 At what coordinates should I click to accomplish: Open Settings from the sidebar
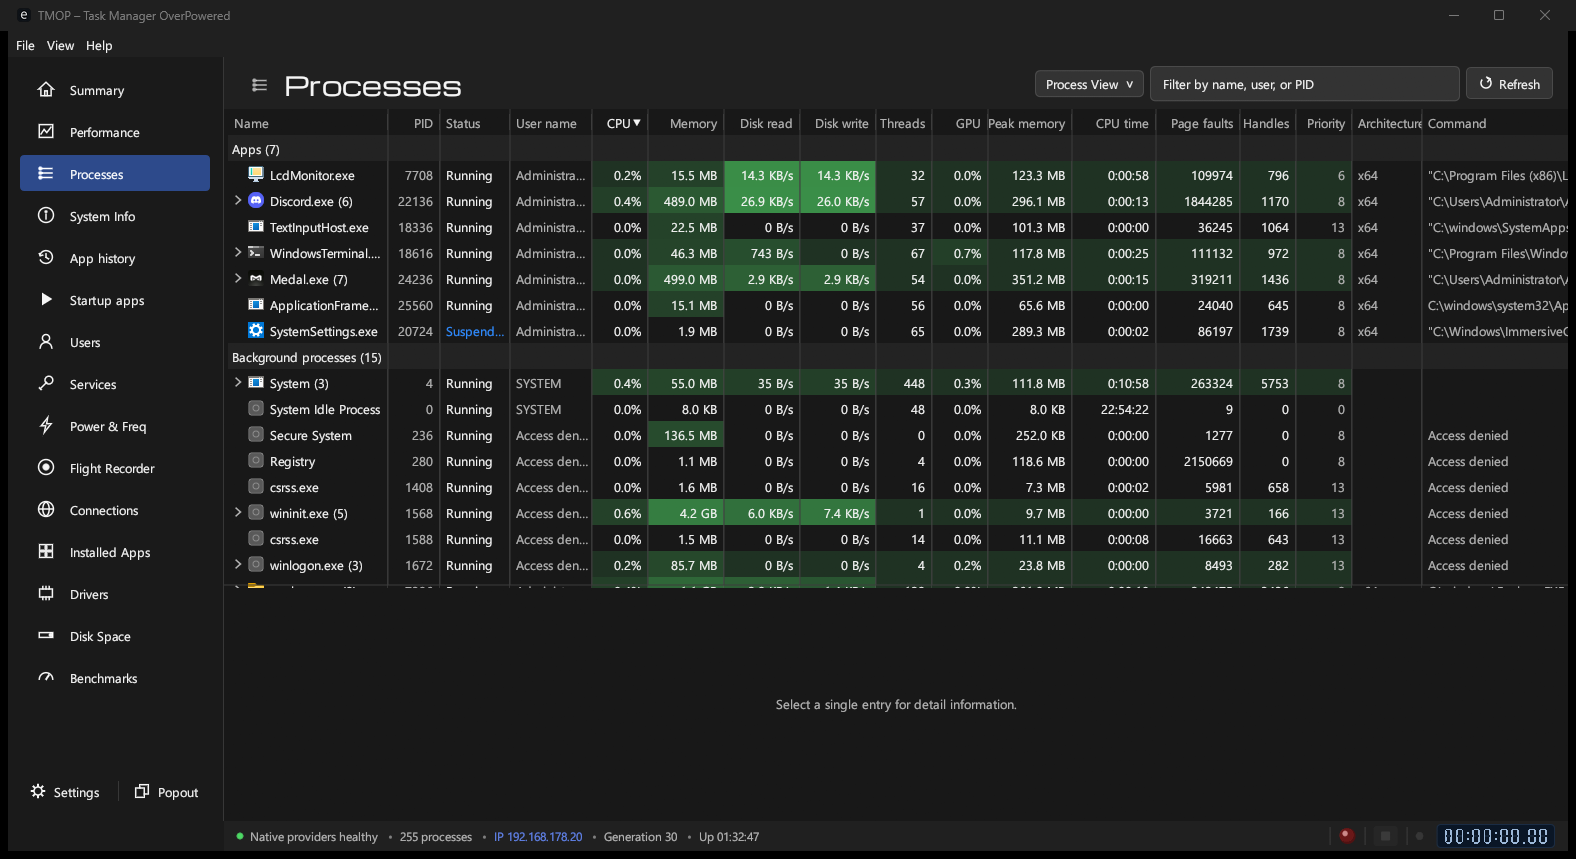coord(65,792)
